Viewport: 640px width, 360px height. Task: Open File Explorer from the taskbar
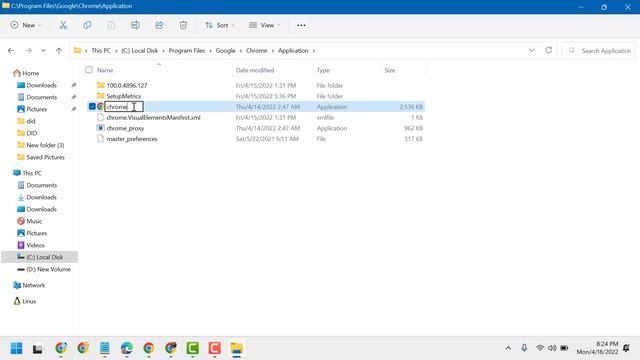click(236, 348)
